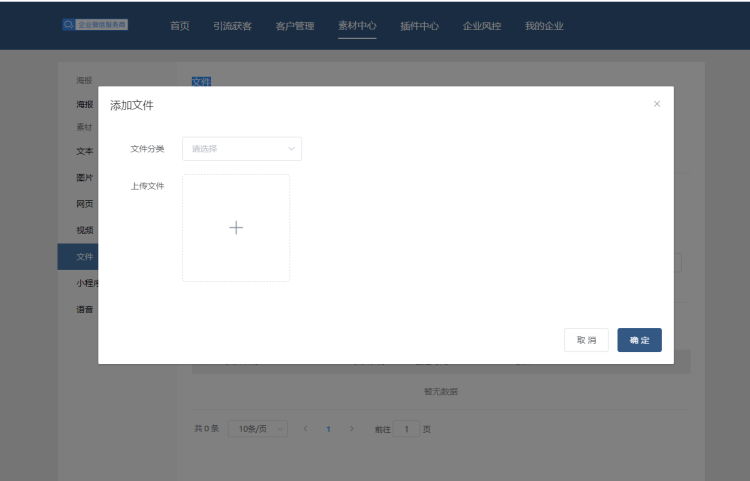The image size is (750, 481).
Task: Open 首页 in top navigation
Action: 180,27
